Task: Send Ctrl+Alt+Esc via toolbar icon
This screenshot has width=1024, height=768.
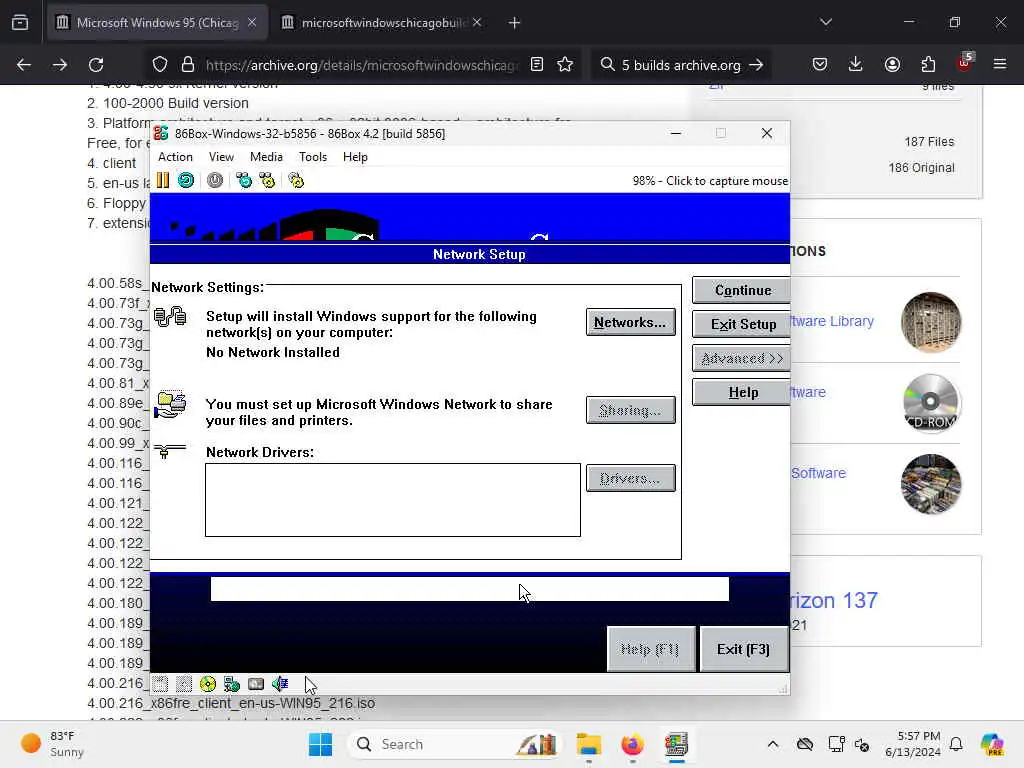Action: pyautogui.click(x=267, y=180)
